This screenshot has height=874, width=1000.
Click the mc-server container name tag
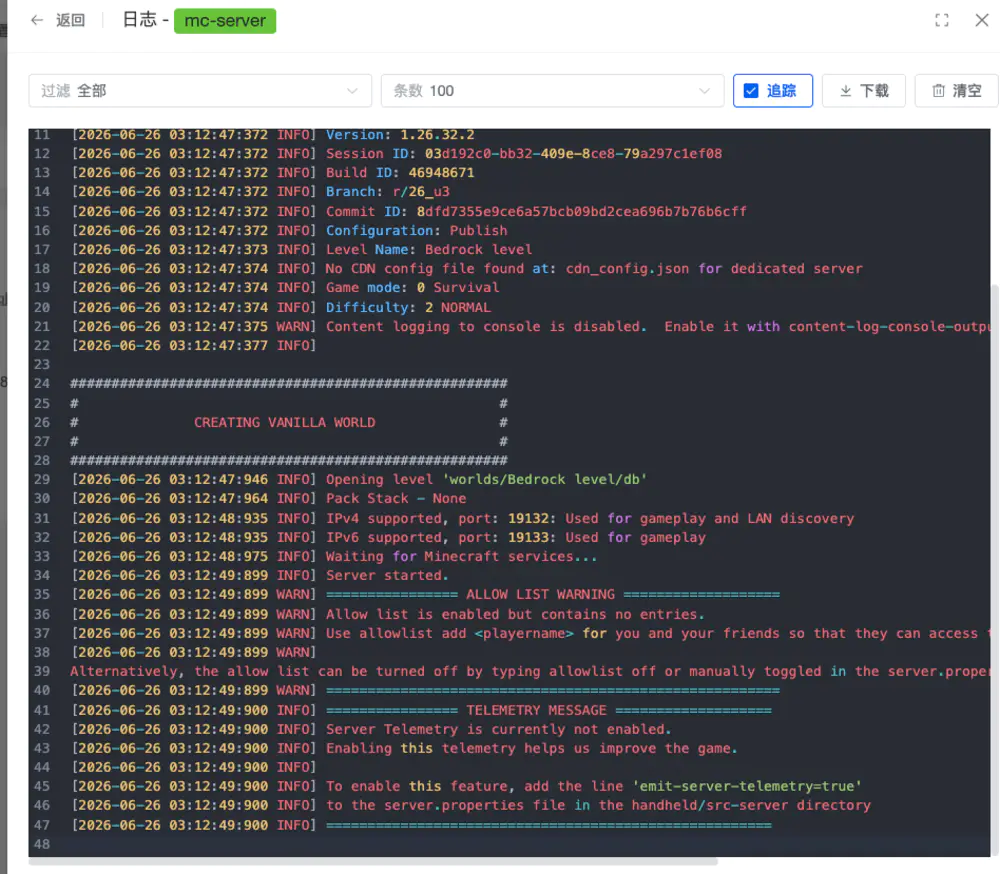click(225, 20)
